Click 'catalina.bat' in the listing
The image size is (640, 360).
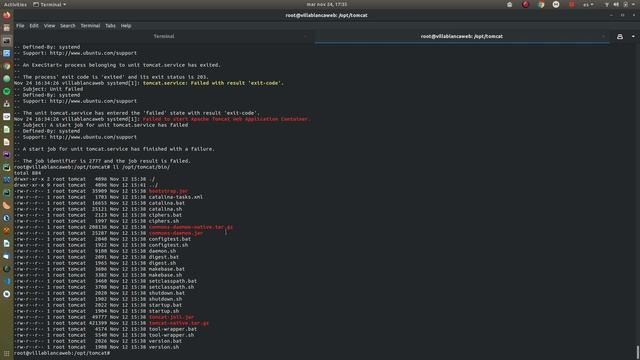click(x=167, y=203)
